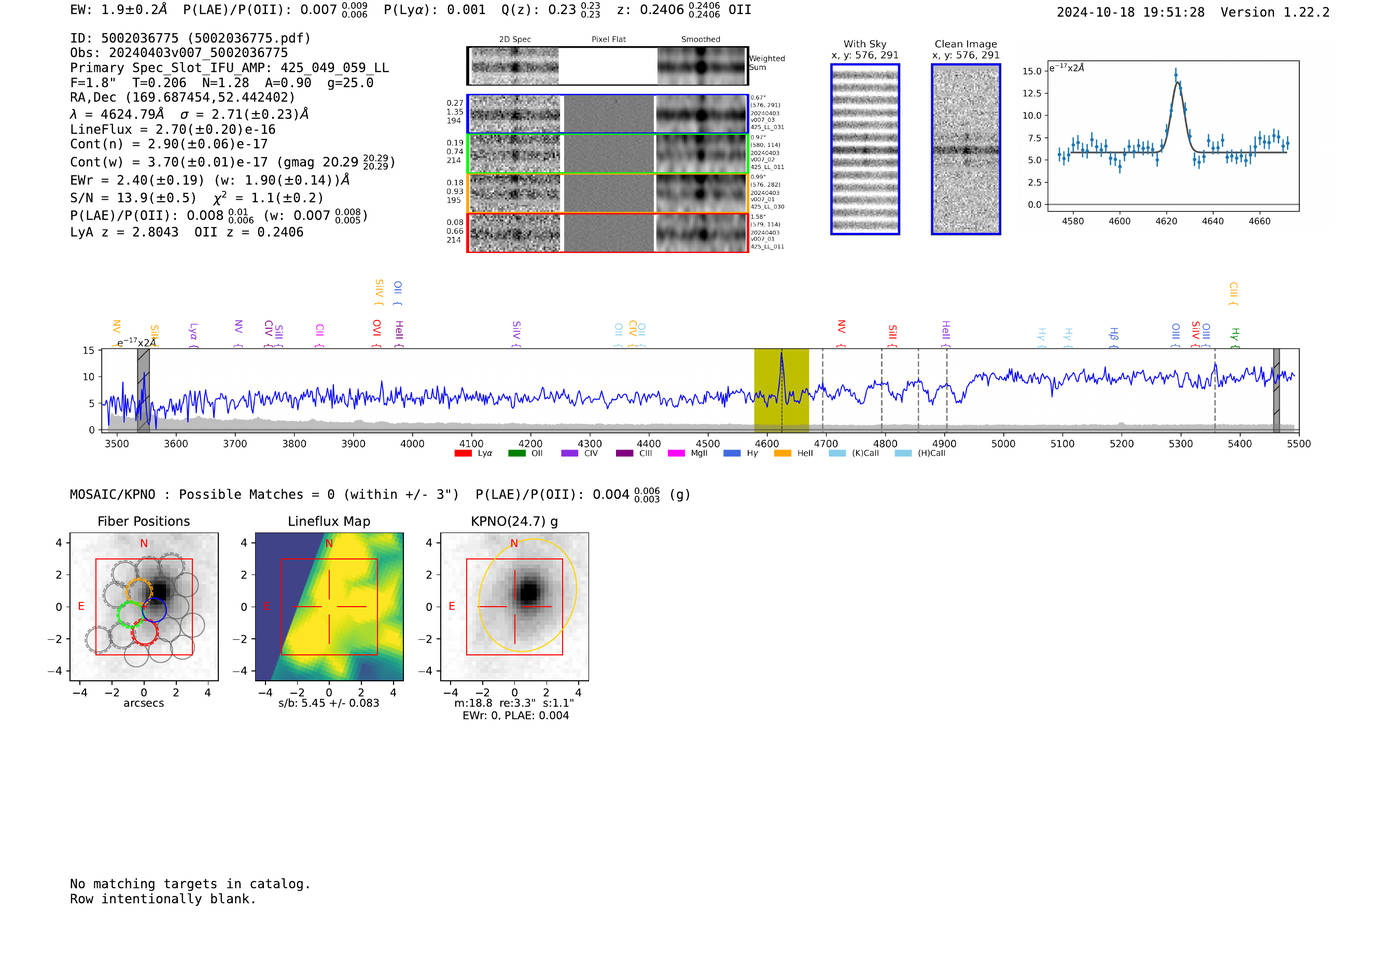The width and height of the screenshot is (1400, 953).
Task: Click the Smoothed column header
Action: [x=701, y=40]
